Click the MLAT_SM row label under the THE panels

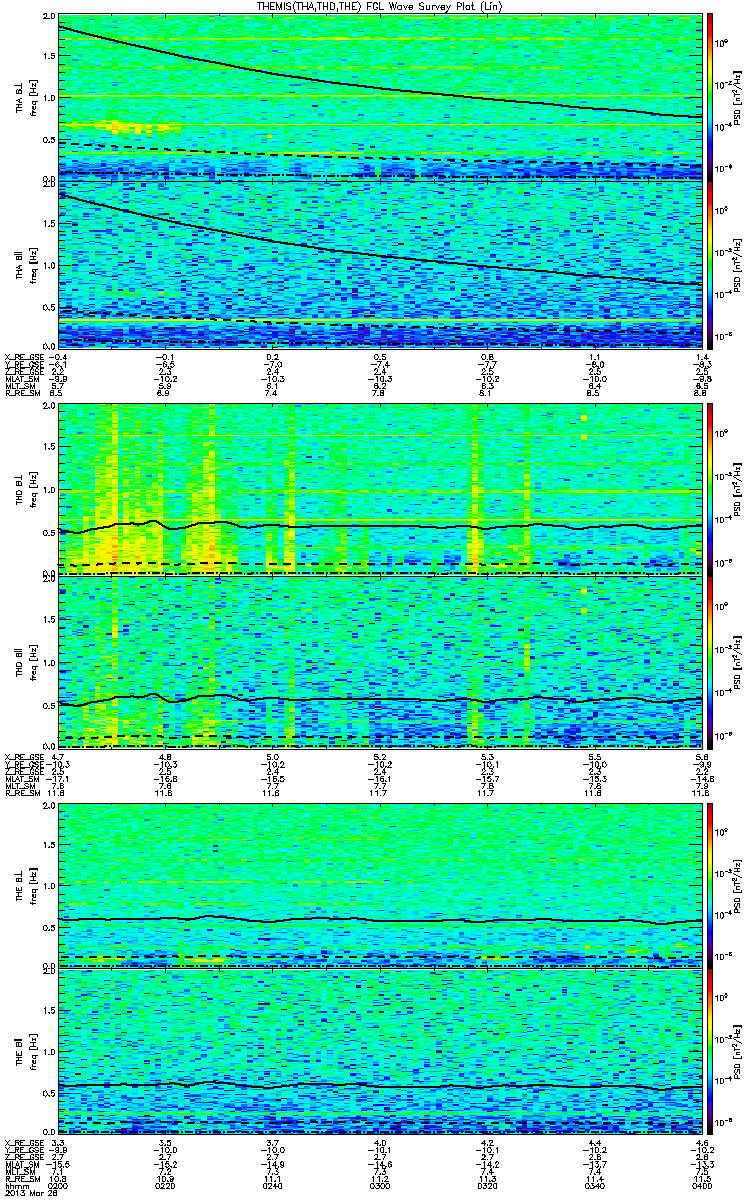tap(21, 1164)
